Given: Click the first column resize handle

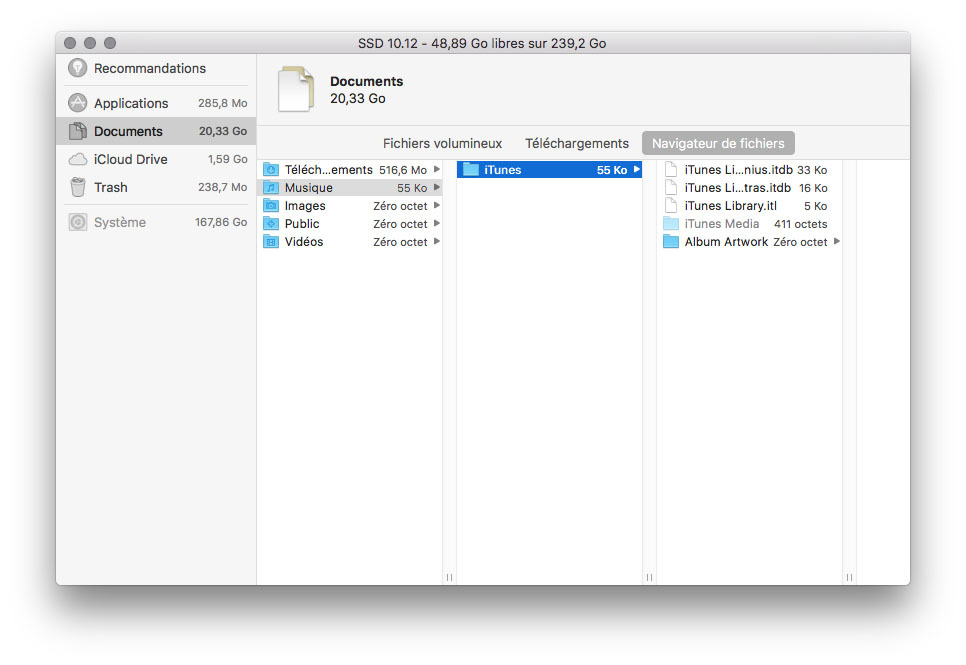Looking at the screenshot, I should point(449,577).
